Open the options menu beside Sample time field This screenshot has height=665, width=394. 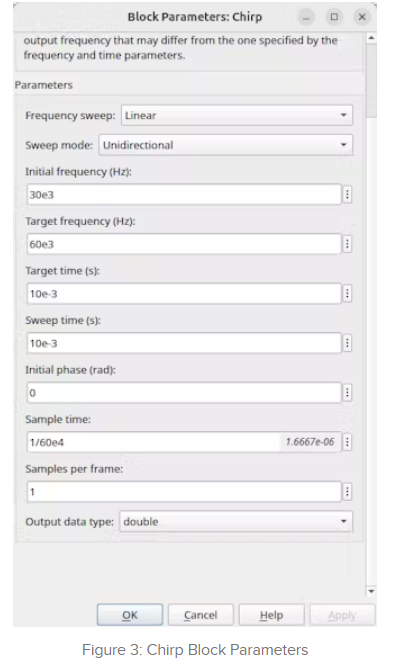click(x=347, y=442)
